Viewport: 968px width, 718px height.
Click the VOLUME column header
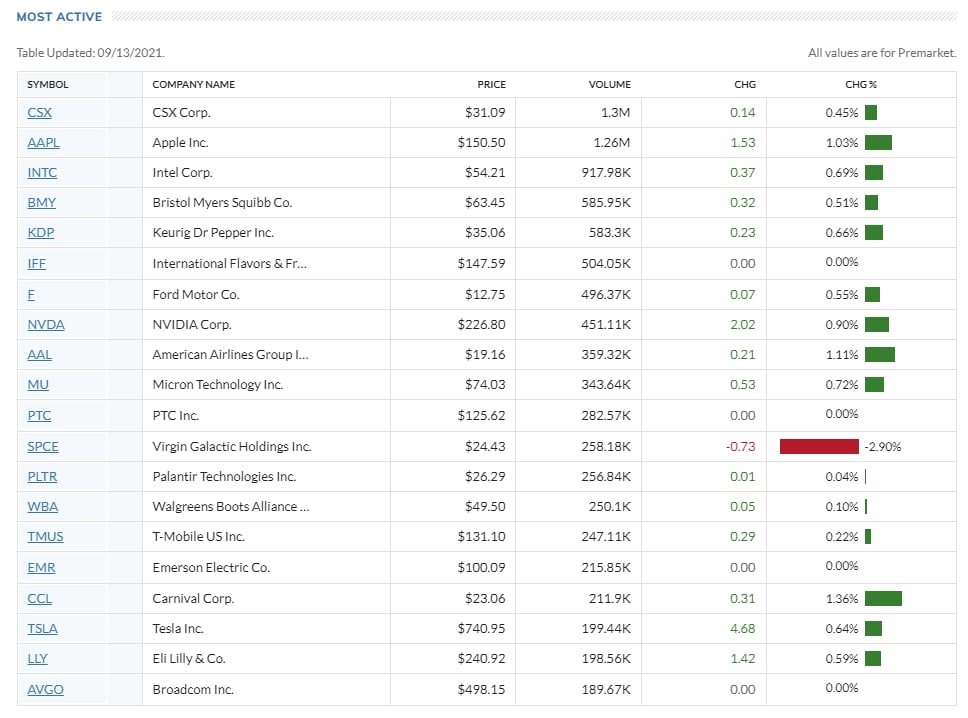[x=609, y=85]
